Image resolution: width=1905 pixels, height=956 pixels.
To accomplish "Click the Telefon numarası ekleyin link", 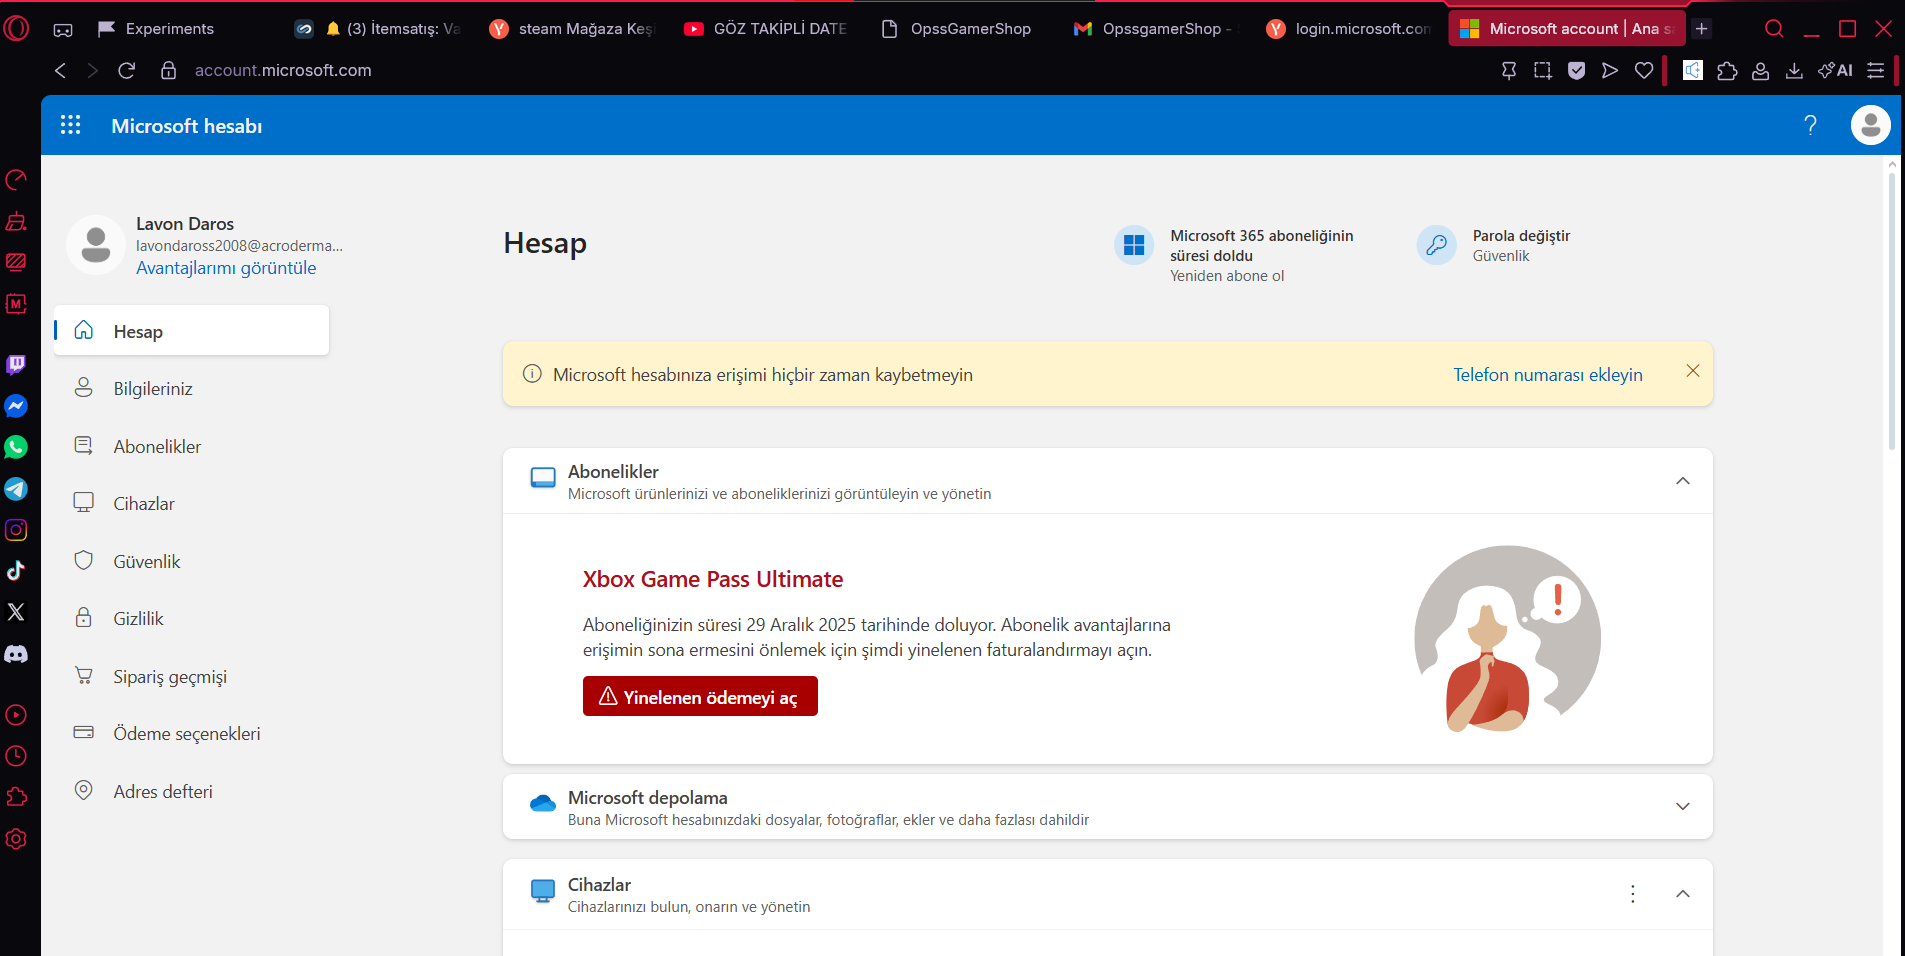I will point(1548,374).
